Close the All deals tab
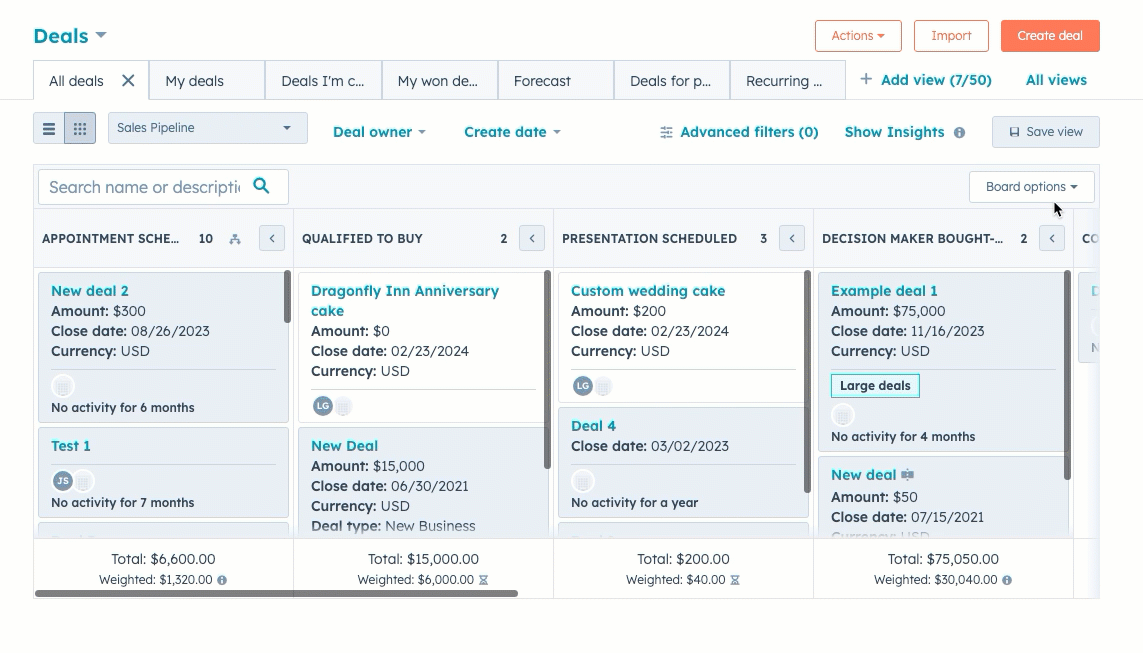Screen dimensions: 1143x653 128,81
